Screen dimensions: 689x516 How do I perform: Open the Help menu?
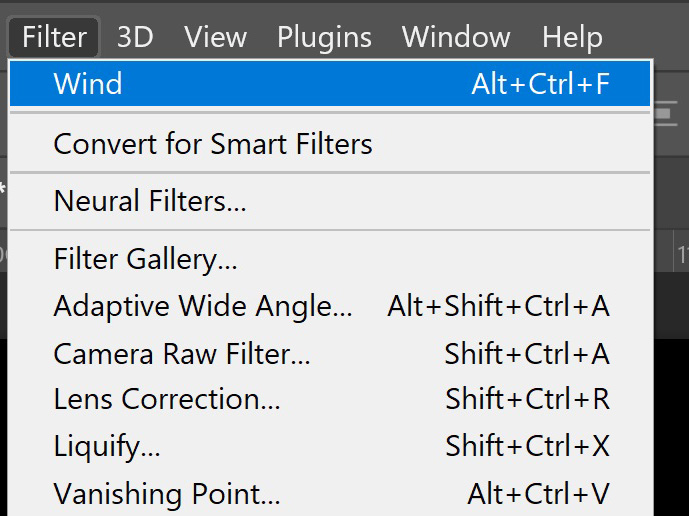click(572, 37)
